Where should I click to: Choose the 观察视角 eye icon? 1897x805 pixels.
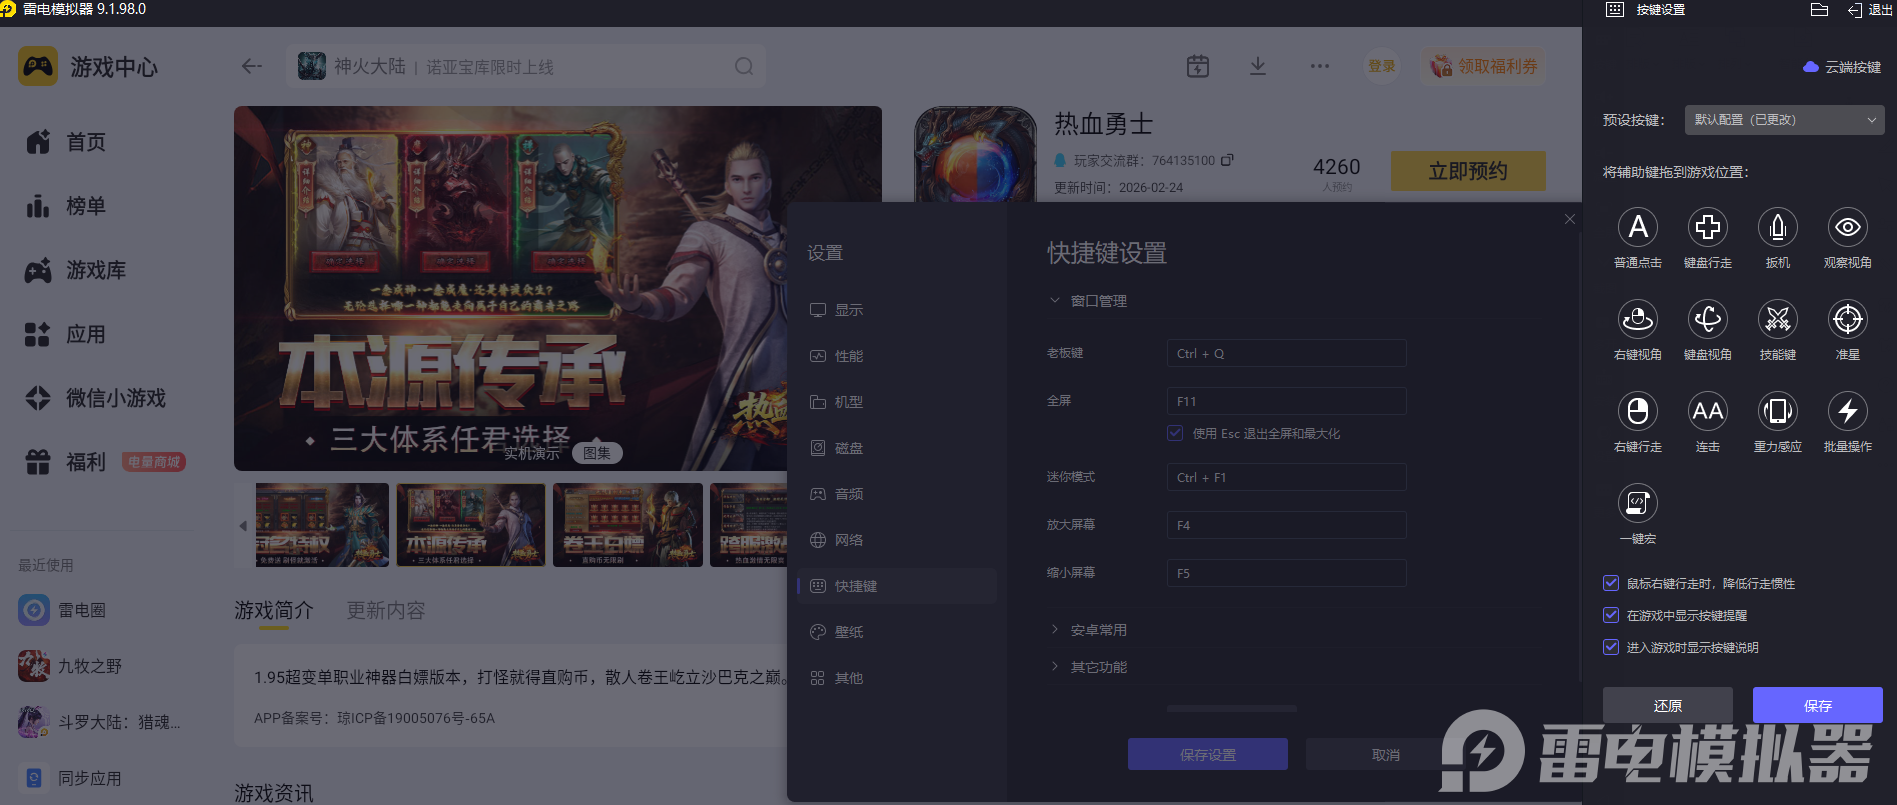[1848, 228]
